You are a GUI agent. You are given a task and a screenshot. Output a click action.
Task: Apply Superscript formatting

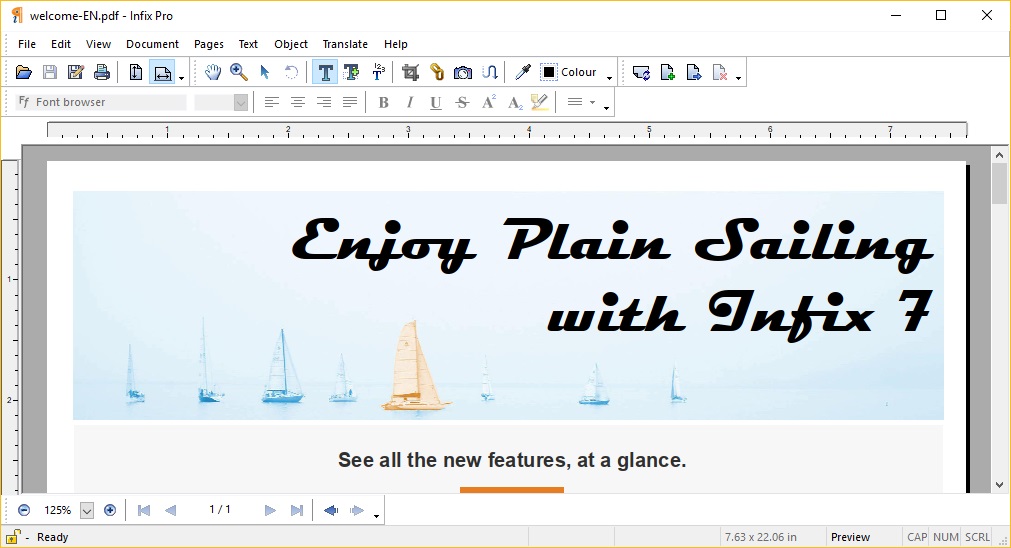pyautogui.click(x=488, y=102)
